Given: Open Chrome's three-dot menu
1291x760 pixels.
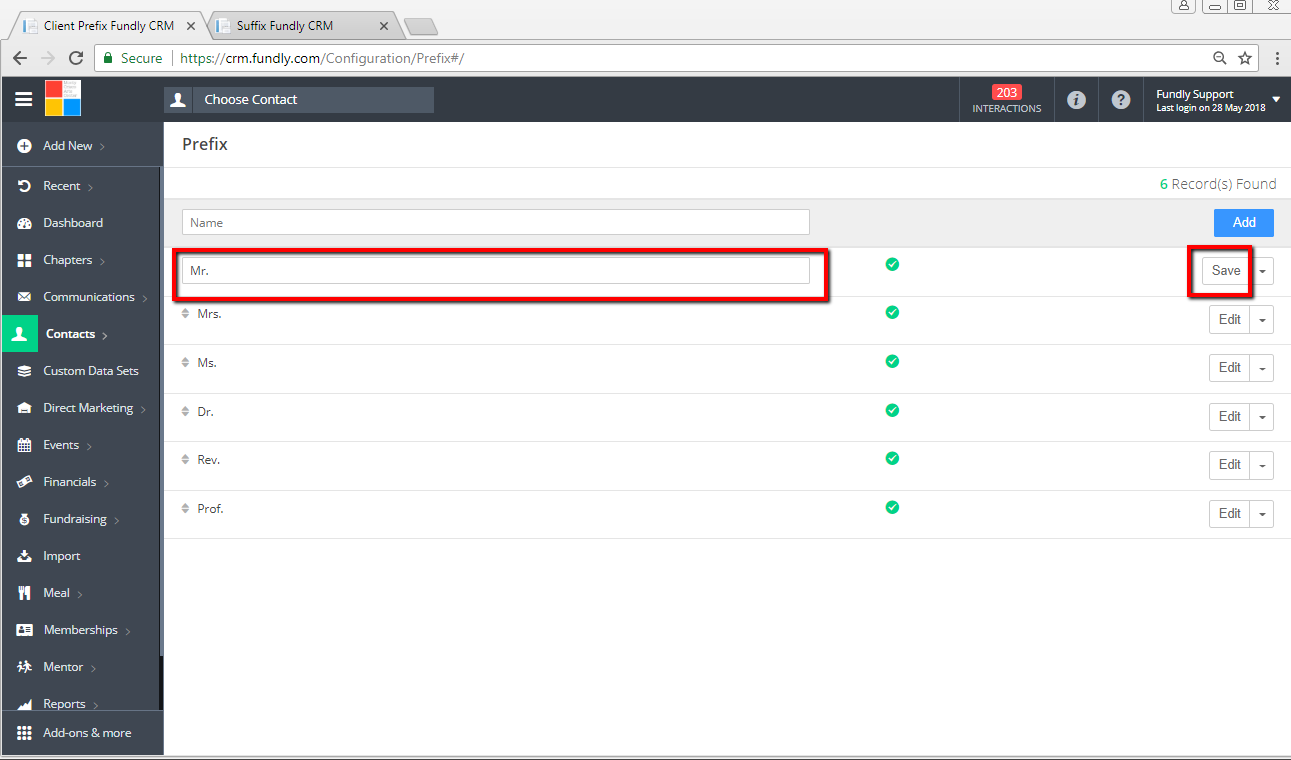Looking at the screenshot, I should click(1277, 58).
